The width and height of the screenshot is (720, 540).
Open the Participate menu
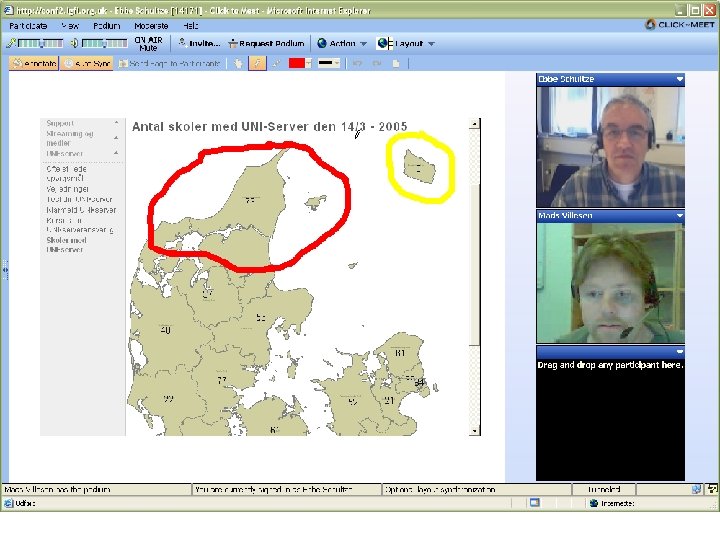[28, 26]
